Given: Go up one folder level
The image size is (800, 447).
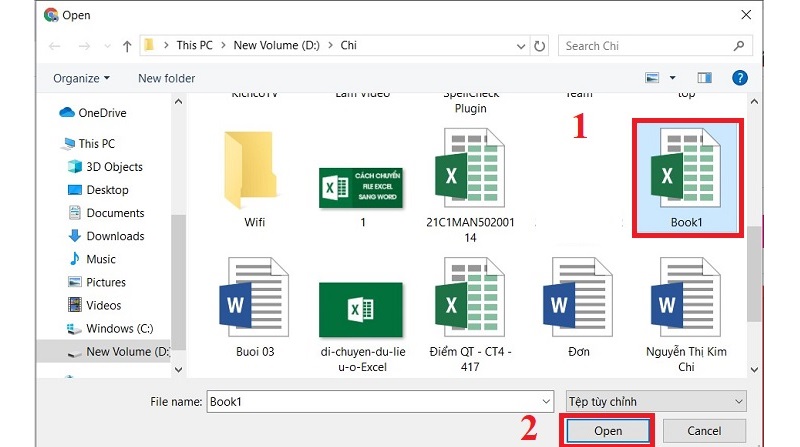Looking at the screenshot, I should tap(127, 46).
